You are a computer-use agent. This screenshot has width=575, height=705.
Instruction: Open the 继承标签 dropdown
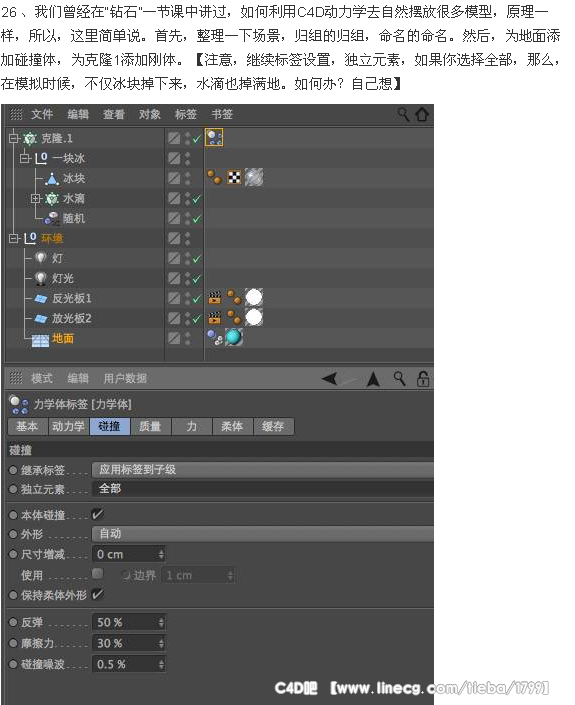tap(263, 470)
